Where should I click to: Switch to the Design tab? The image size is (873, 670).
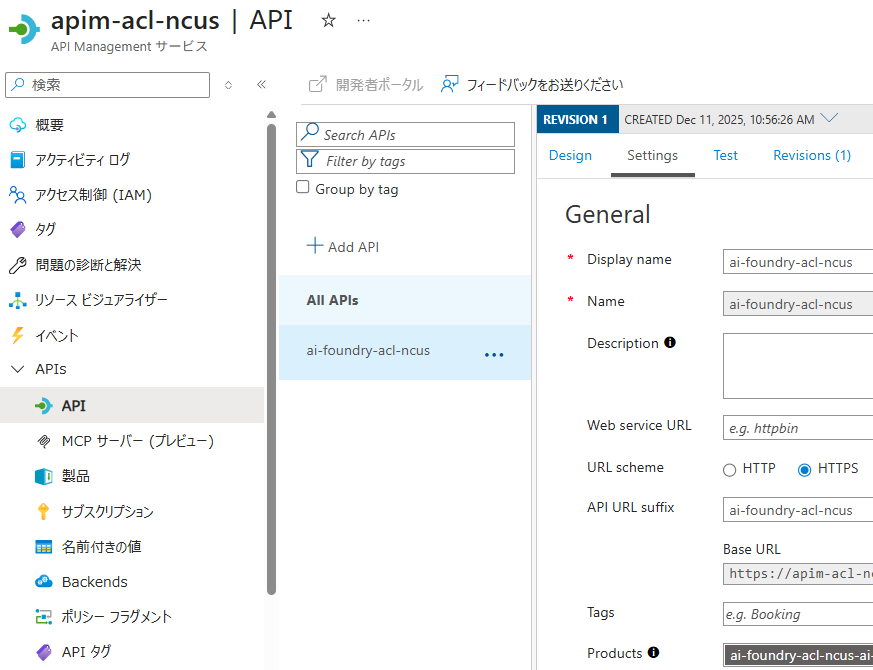pos(570,155)
